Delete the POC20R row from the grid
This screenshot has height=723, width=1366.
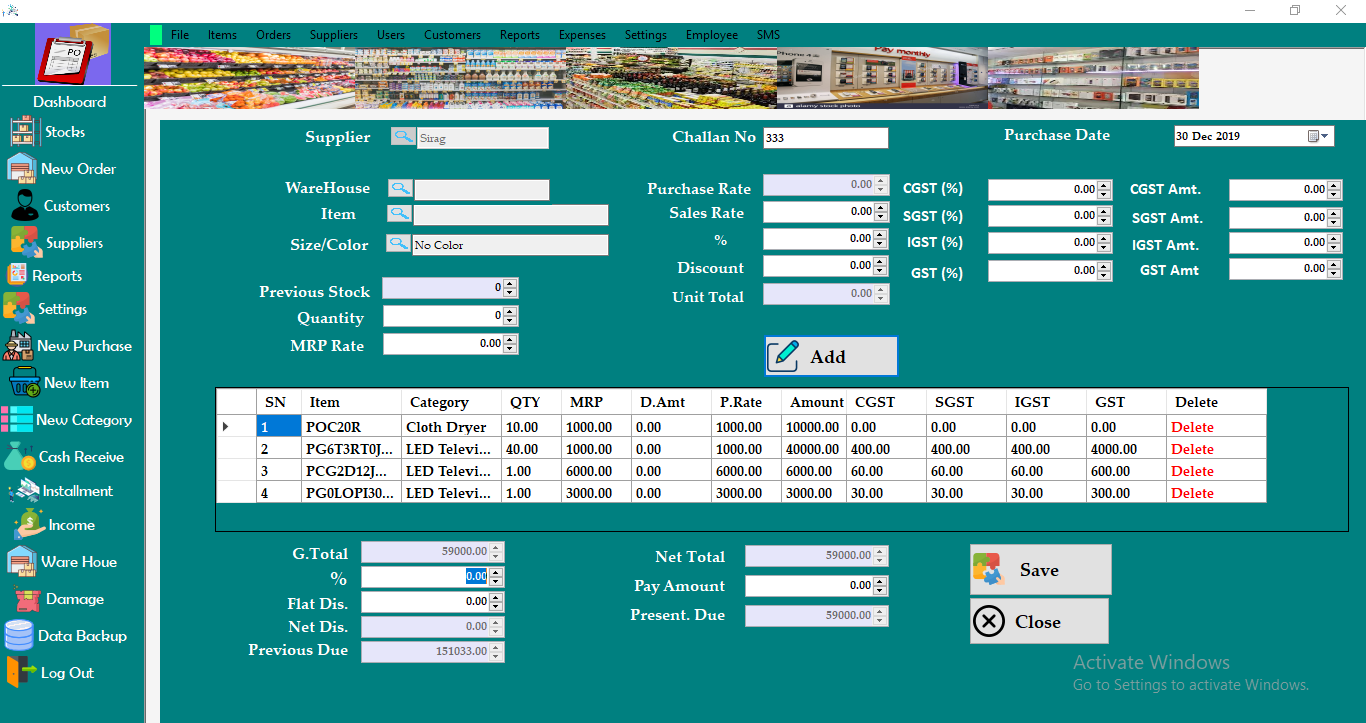[1192, 426]
